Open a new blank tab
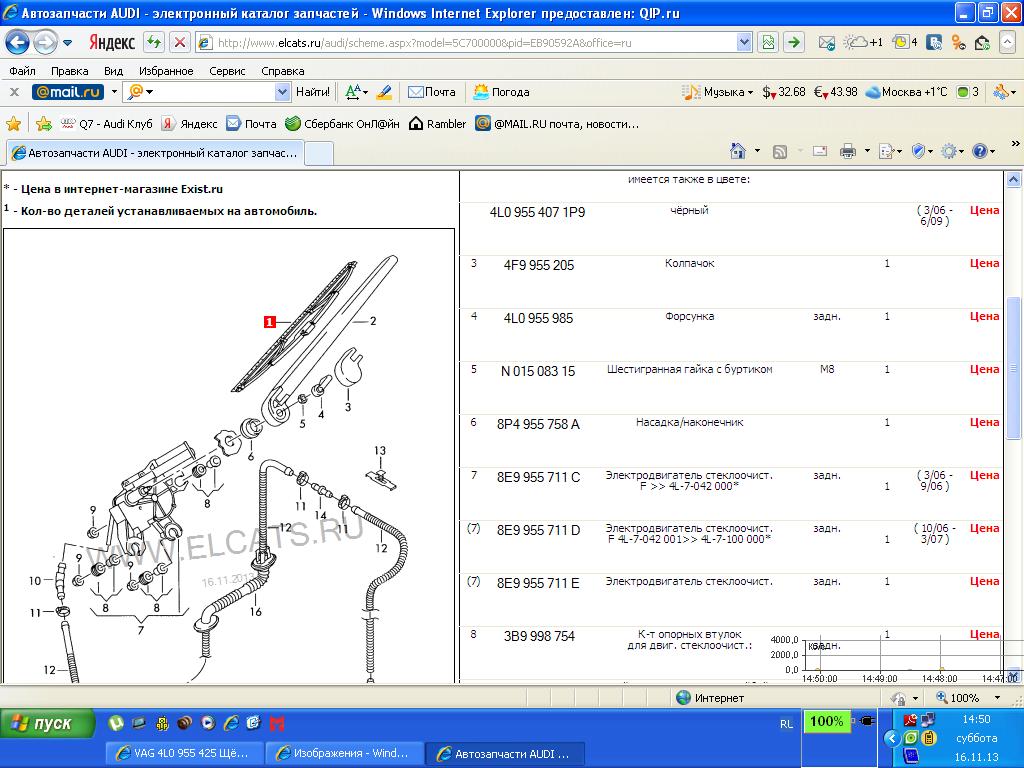The width and height of the screenshot is (1024, 768). [319, 153]
